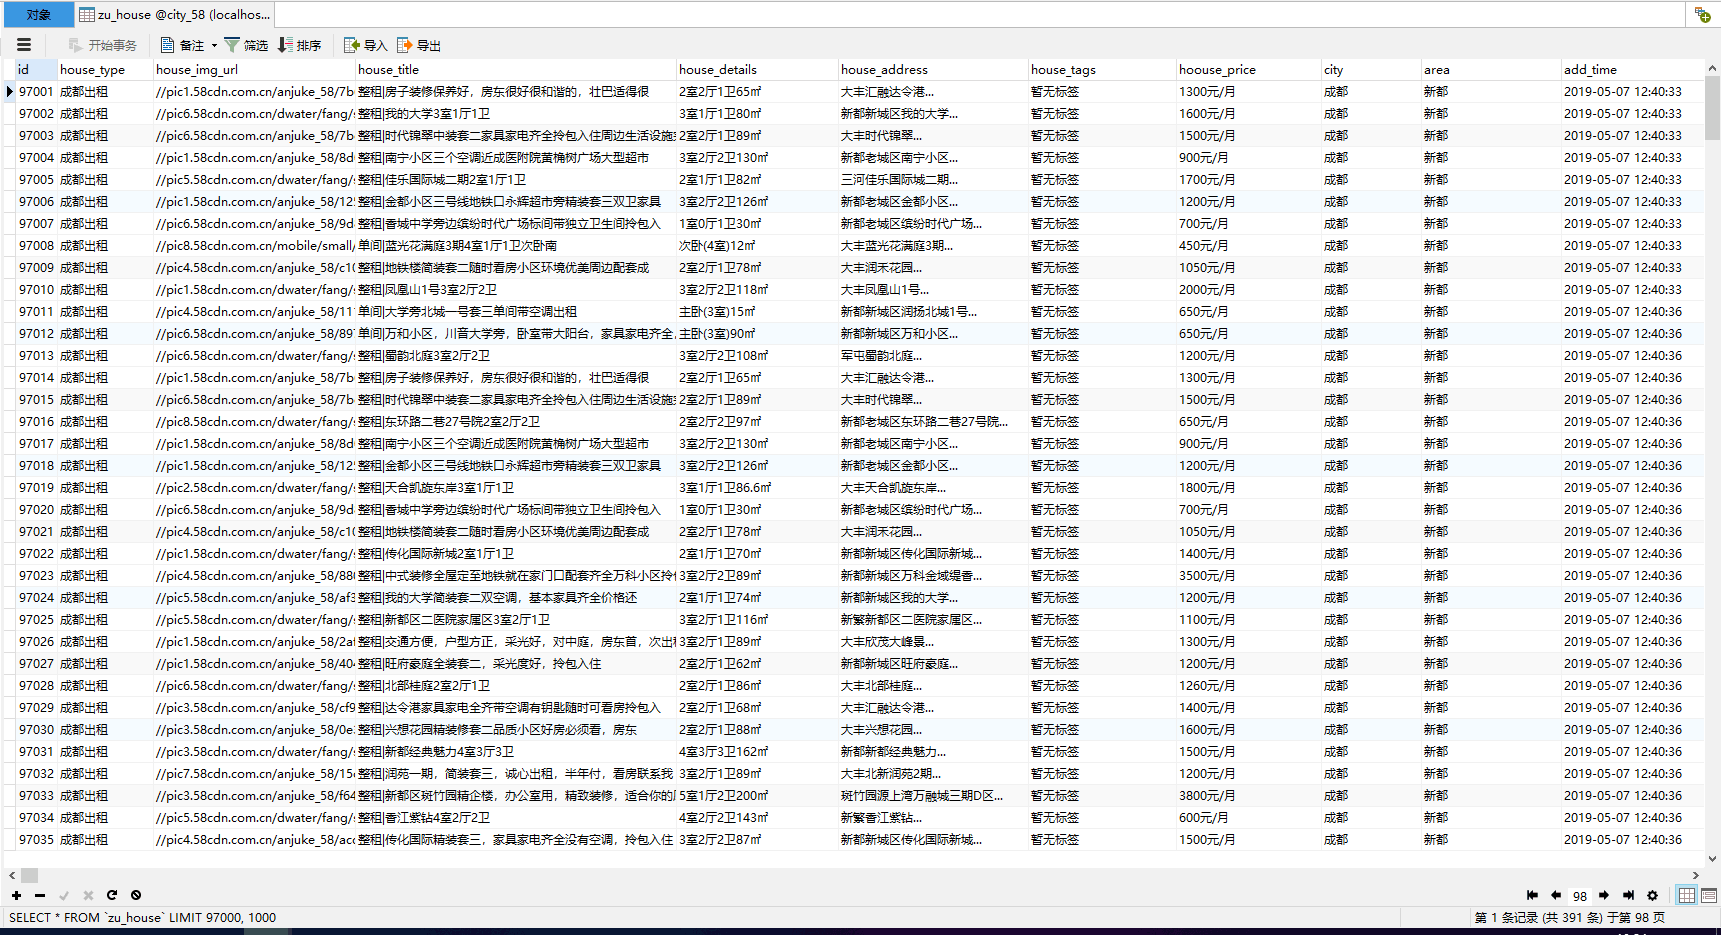Click house_type cell in row 97005
Viewport: 1721px width, 935px height.
(104, 179)
